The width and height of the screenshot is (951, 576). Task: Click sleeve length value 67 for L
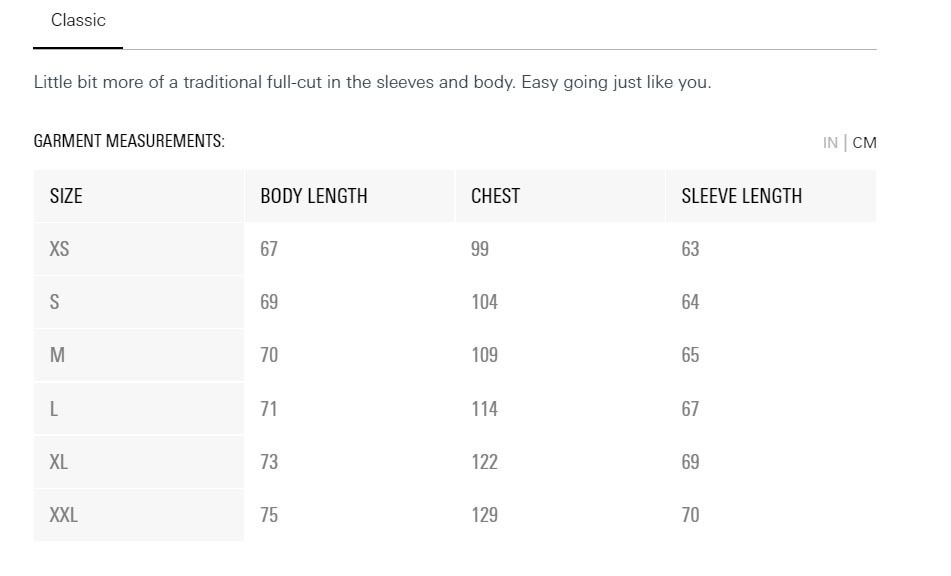(690, 409)
